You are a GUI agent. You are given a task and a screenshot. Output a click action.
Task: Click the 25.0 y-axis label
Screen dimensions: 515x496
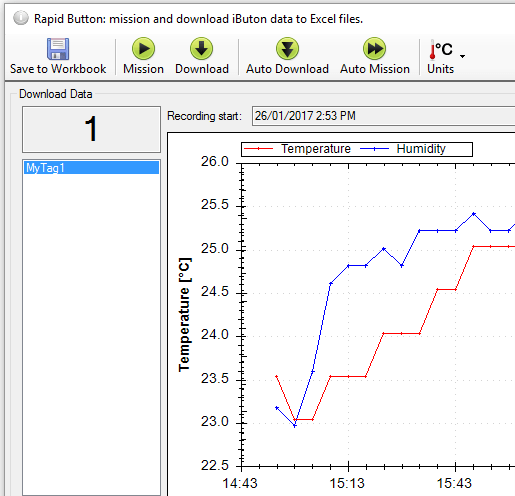click(x=215, y=248)
